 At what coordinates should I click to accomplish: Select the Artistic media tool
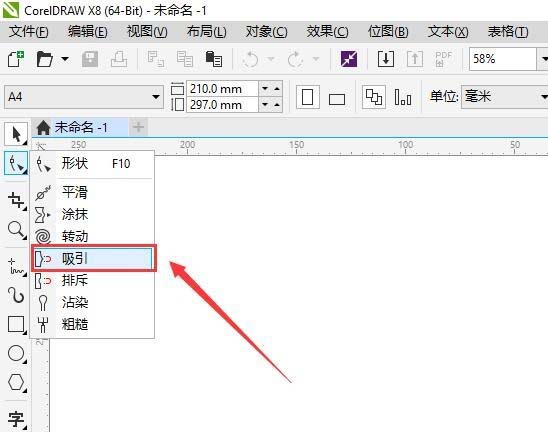click(16, 295)
